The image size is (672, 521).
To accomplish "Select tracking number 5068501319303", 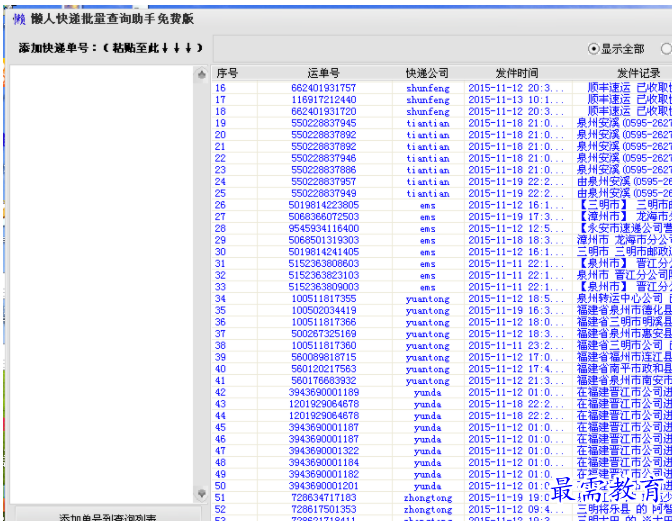I will pos(324,240).
